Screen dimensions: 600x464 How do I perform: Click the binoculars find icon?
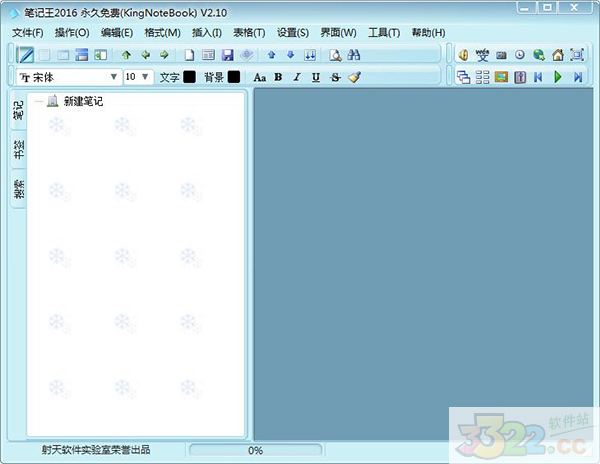[x=354, y=55]
